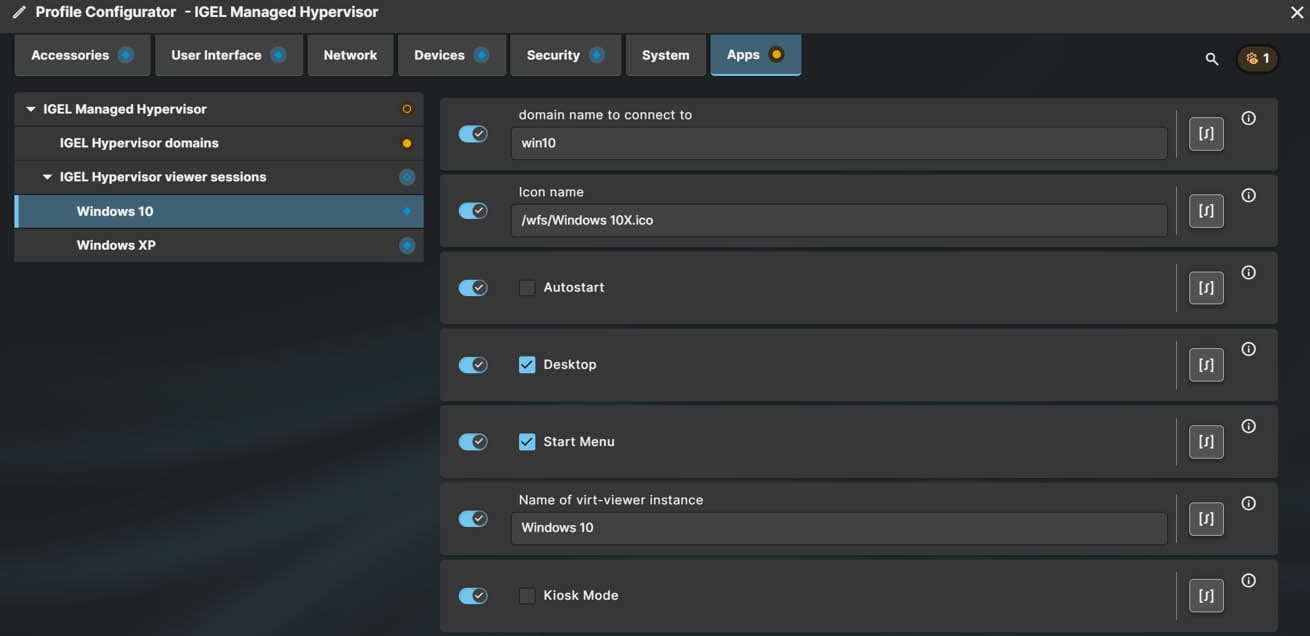Click the variable bracket button for Autostart

[x=1206, y=288]
